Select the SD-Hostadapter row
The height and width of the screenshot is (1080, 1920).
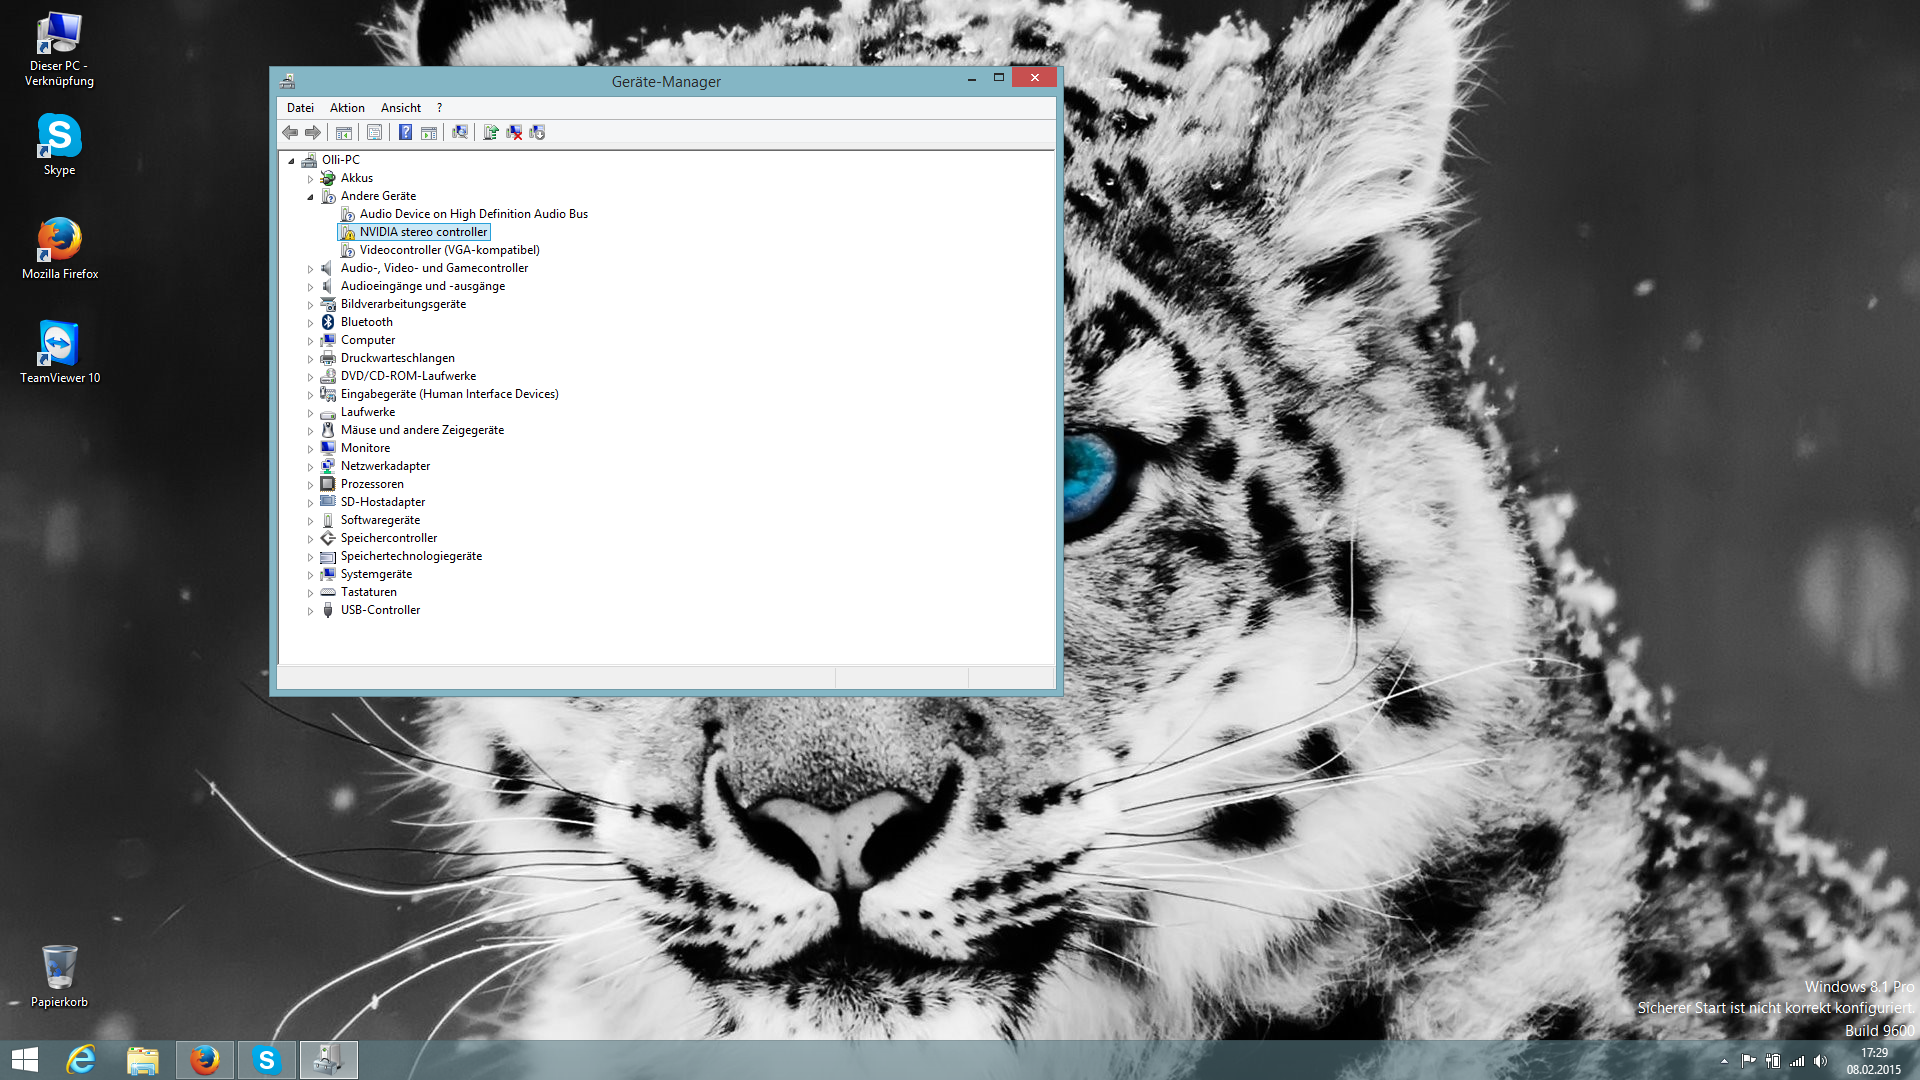(382, 502)
